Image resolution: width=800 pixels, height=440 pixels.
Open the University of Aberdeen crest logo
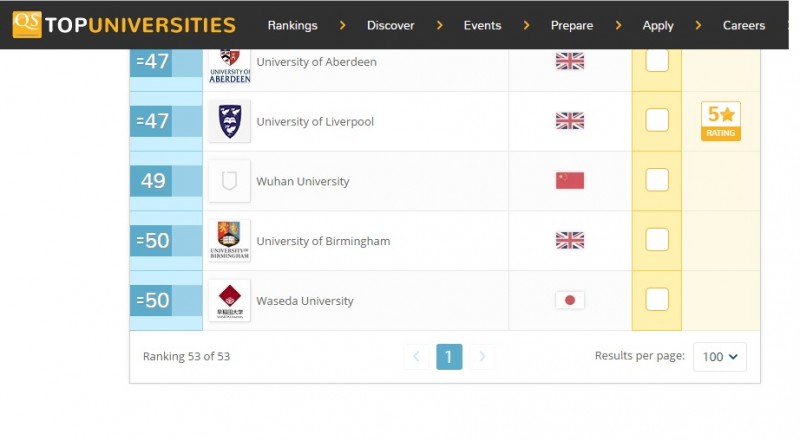pos(230,66)
